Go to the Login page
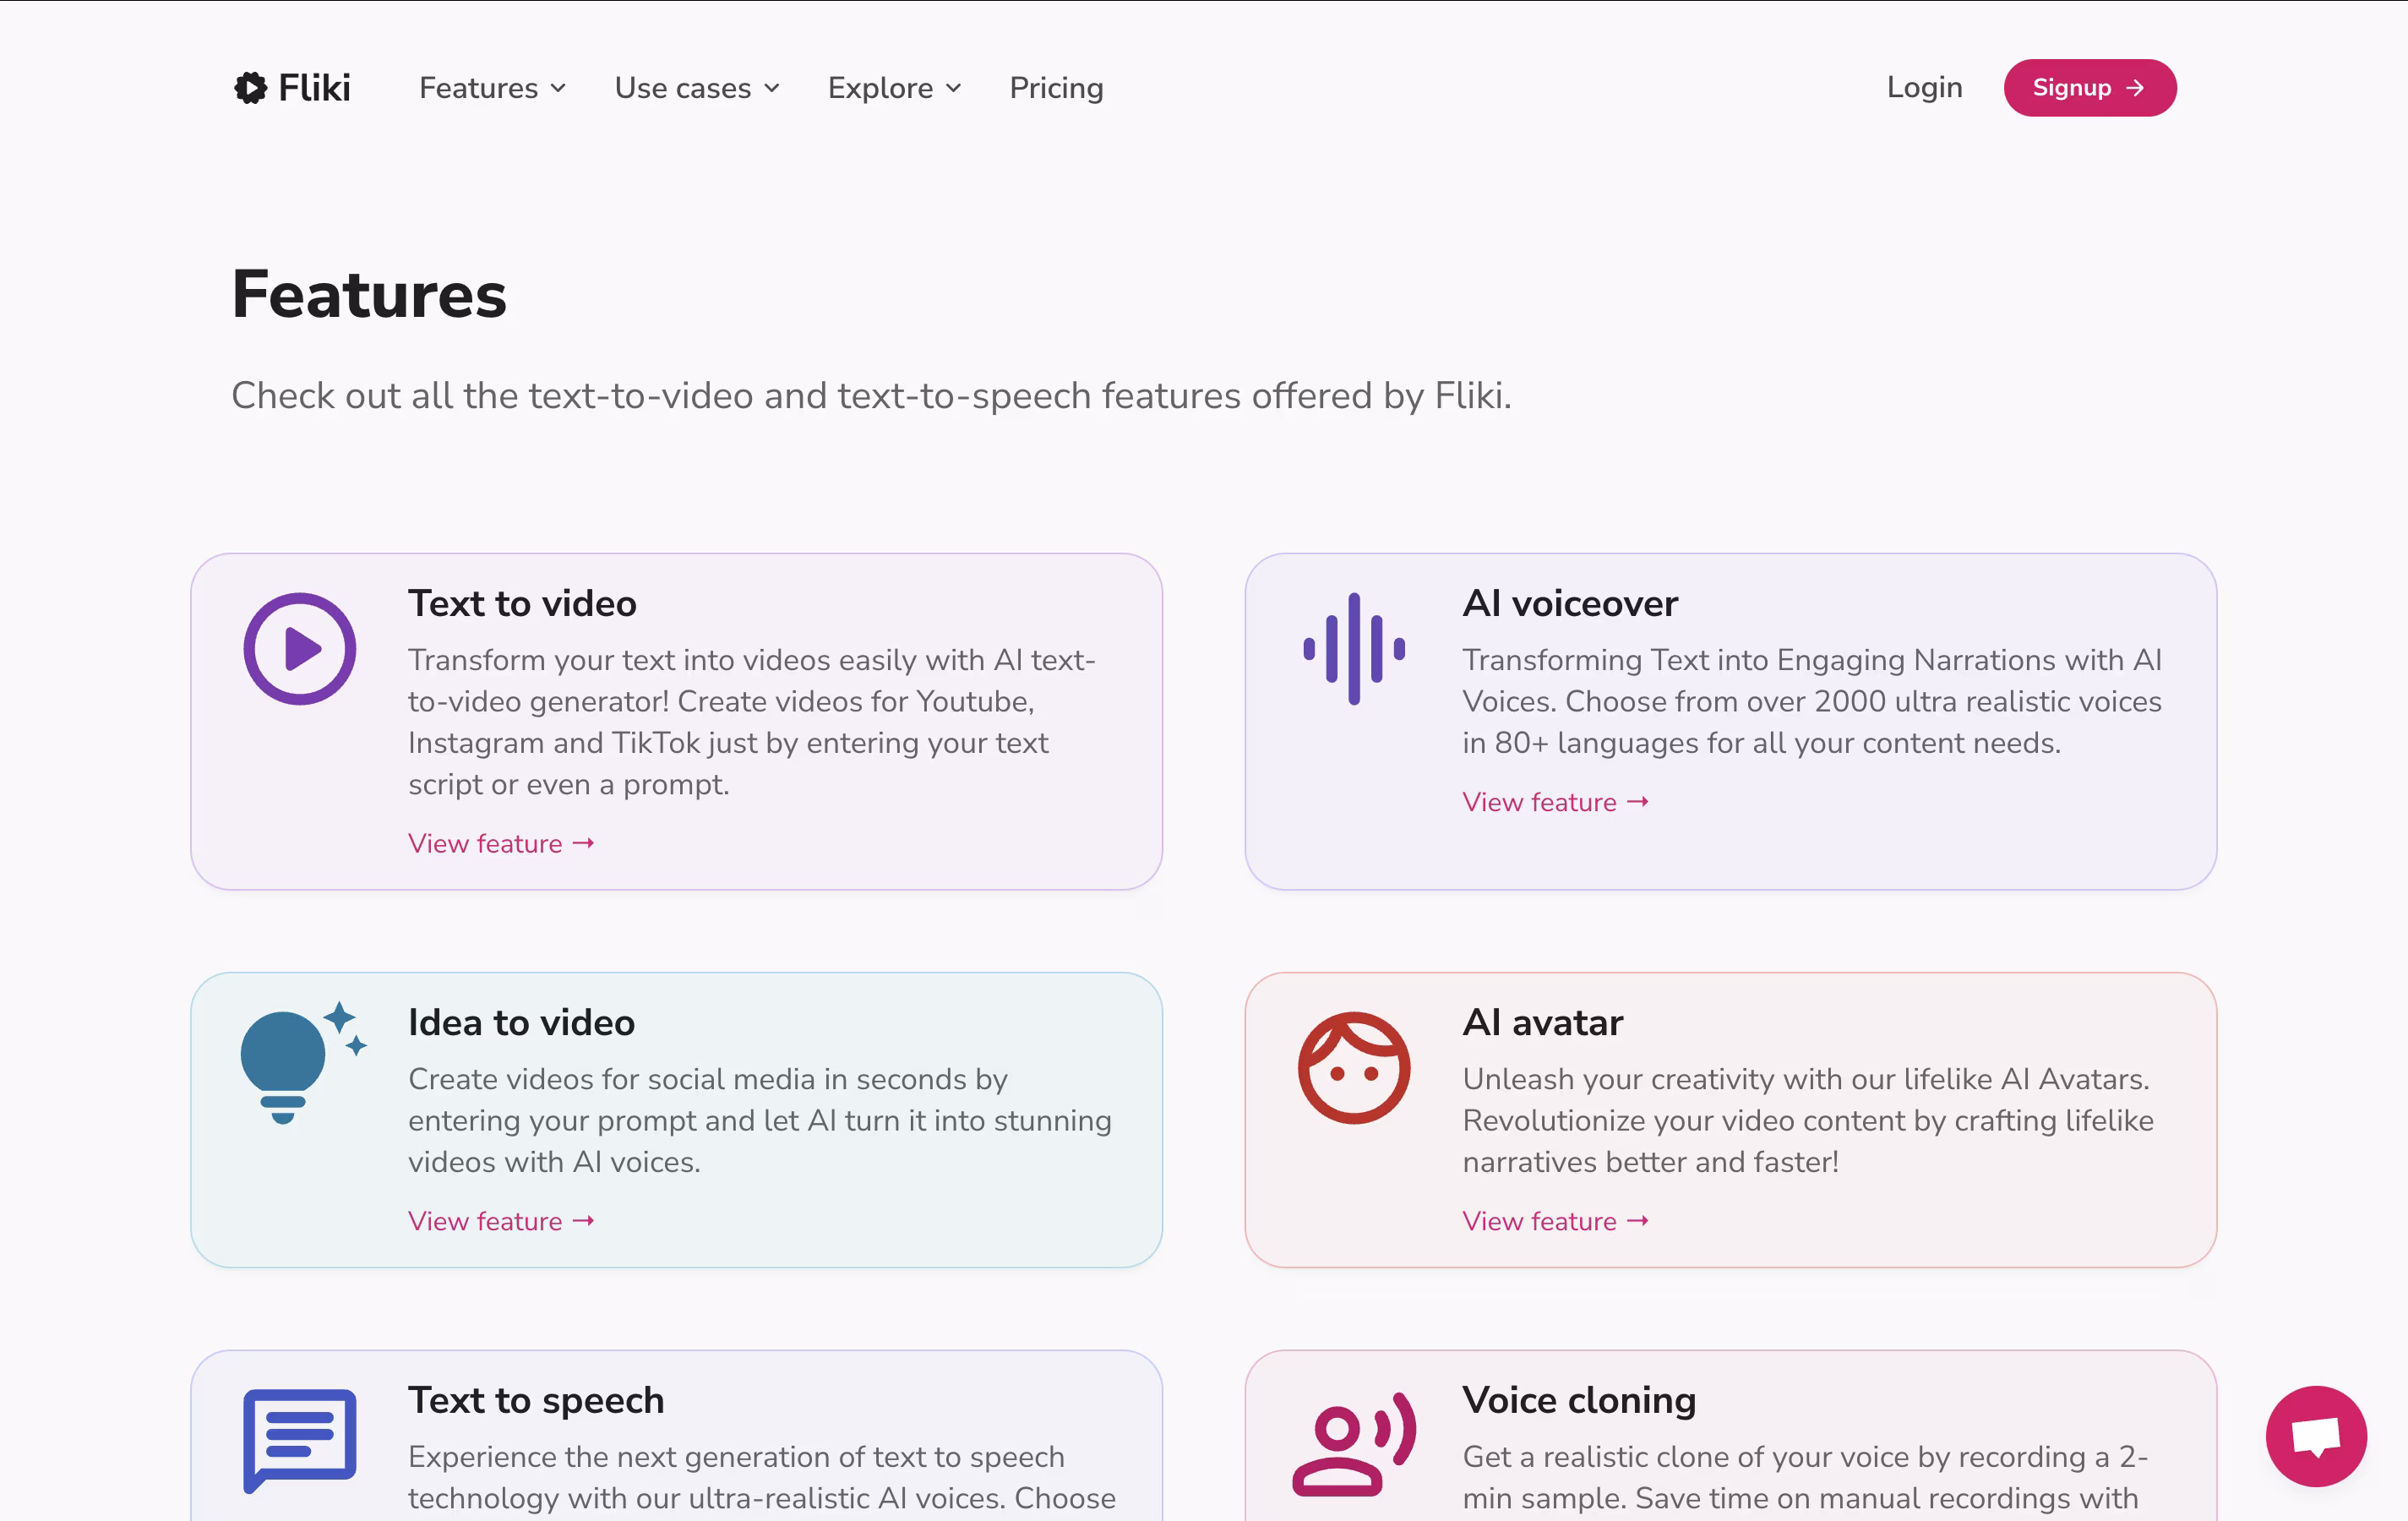The image size is (2408, 1521). point(1924,88)
